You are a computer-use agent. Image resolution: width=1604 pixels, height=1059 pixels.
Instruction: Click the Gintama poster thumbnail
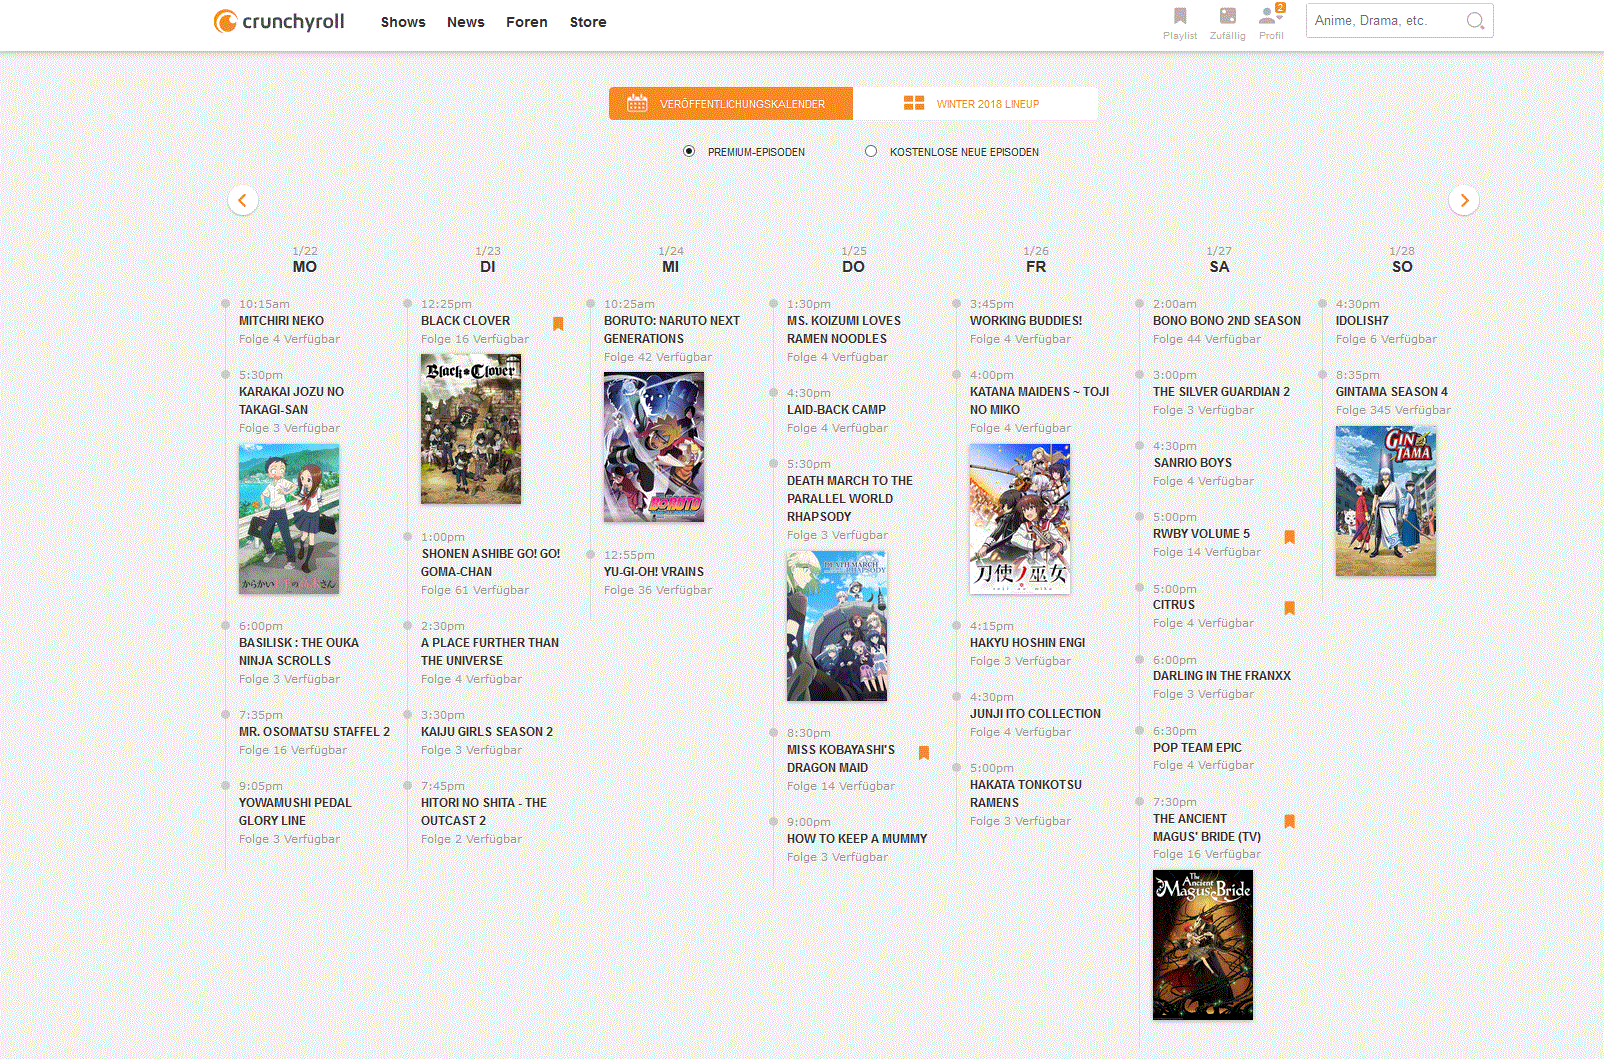click(1386, 501)
